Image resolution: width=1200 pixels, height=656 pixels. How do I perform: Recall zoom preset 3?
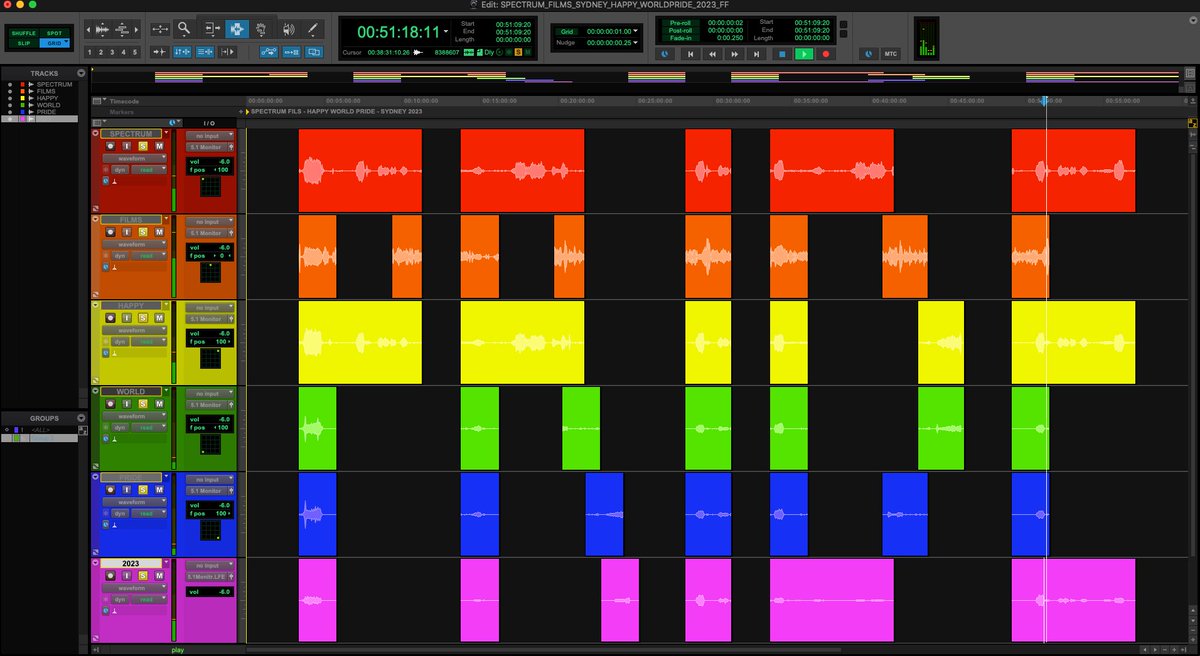pos(112,52)
